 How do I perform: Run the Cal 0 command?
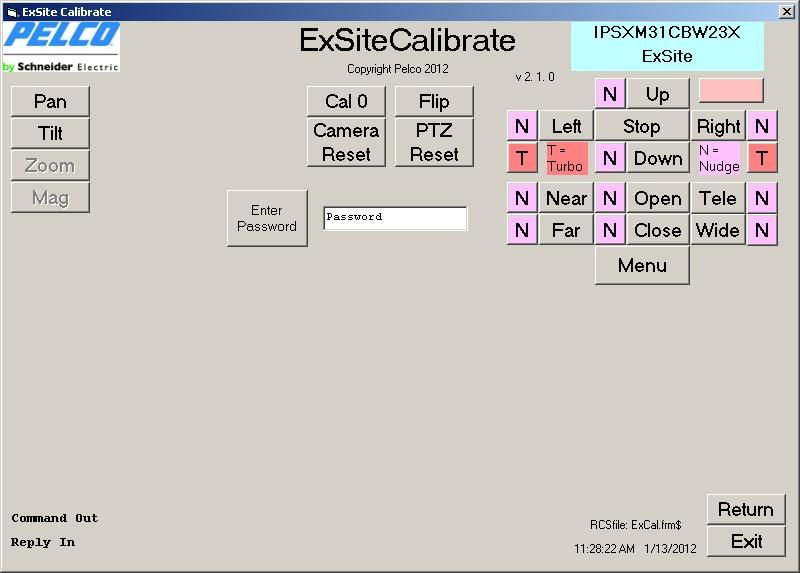(x=346, y=101)
